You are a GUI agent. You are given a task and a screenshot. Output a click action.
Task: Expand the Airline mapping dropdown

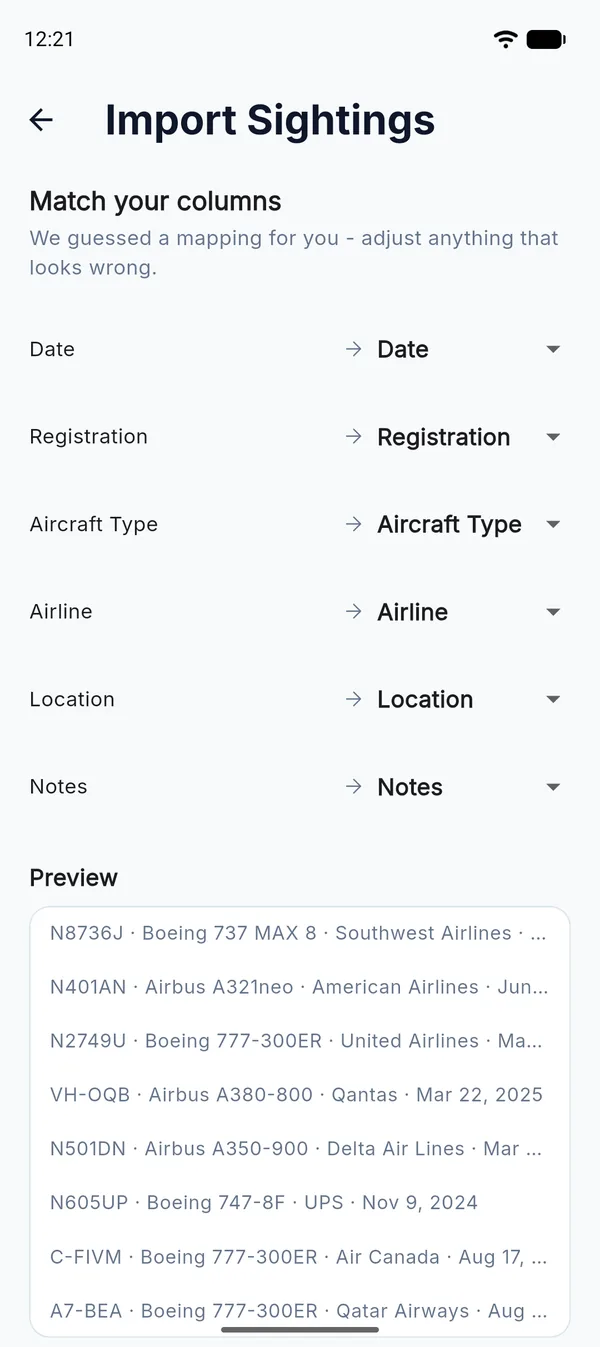[470, 612]
